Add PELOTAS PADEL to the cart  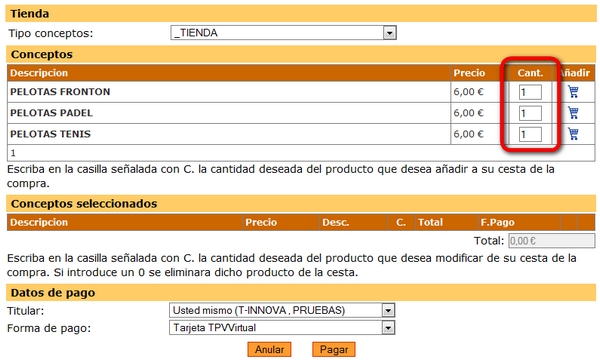(x=573, y=113)
